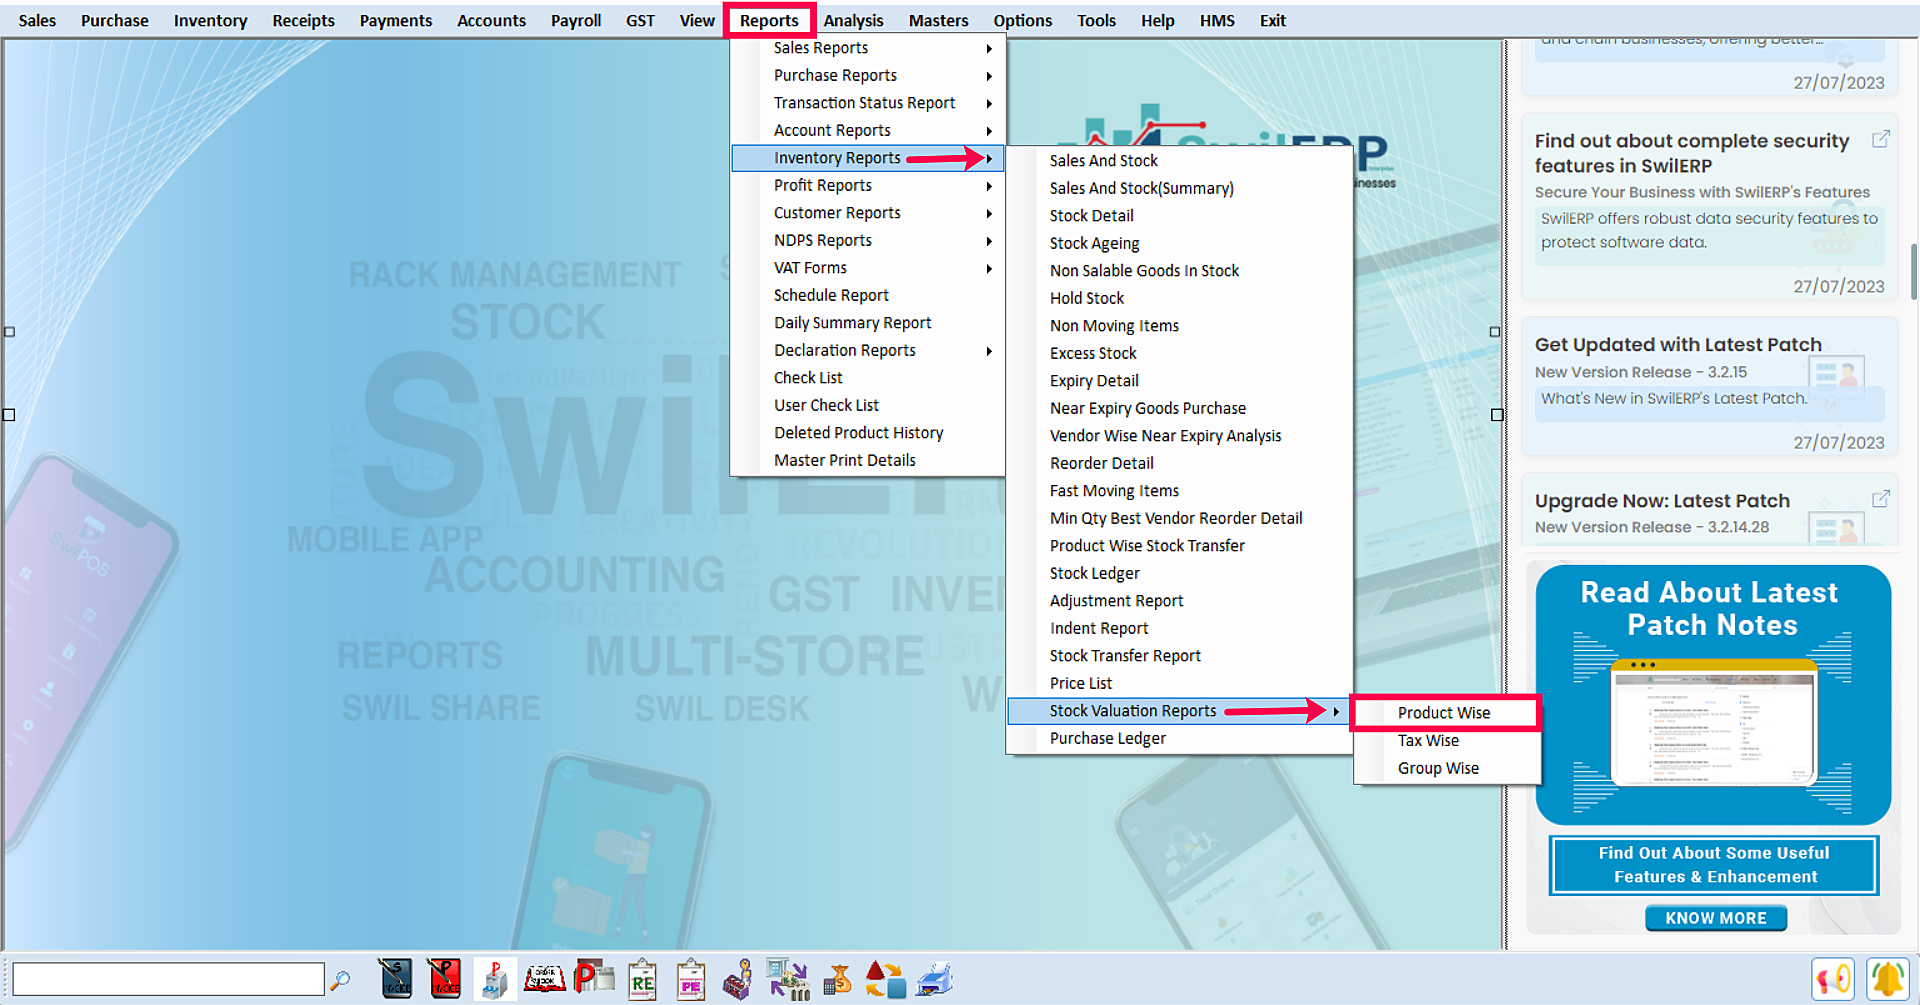Click the shopping basket customer icon
This screenshot has width=1920, height=1005.
tap(739, 979)
